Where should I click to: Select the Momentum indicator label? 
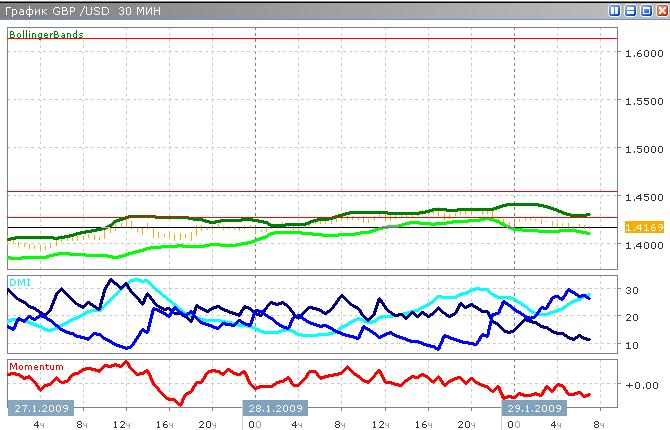click(x=37, y=367)
